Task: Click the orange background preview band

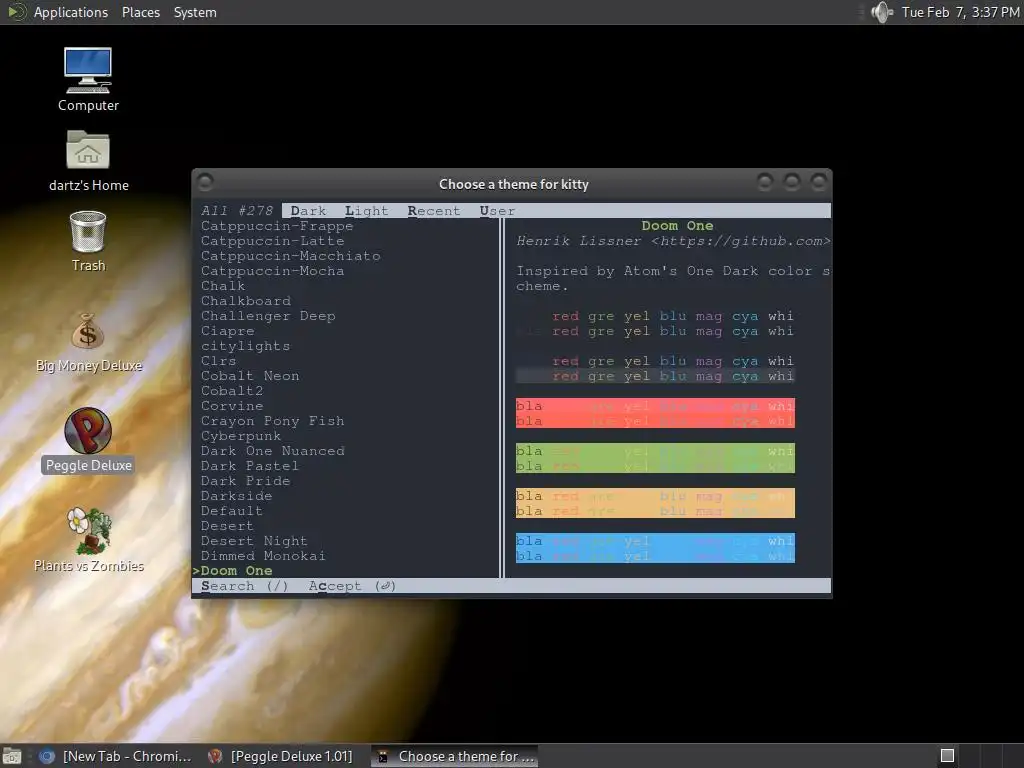Action: 655,504
